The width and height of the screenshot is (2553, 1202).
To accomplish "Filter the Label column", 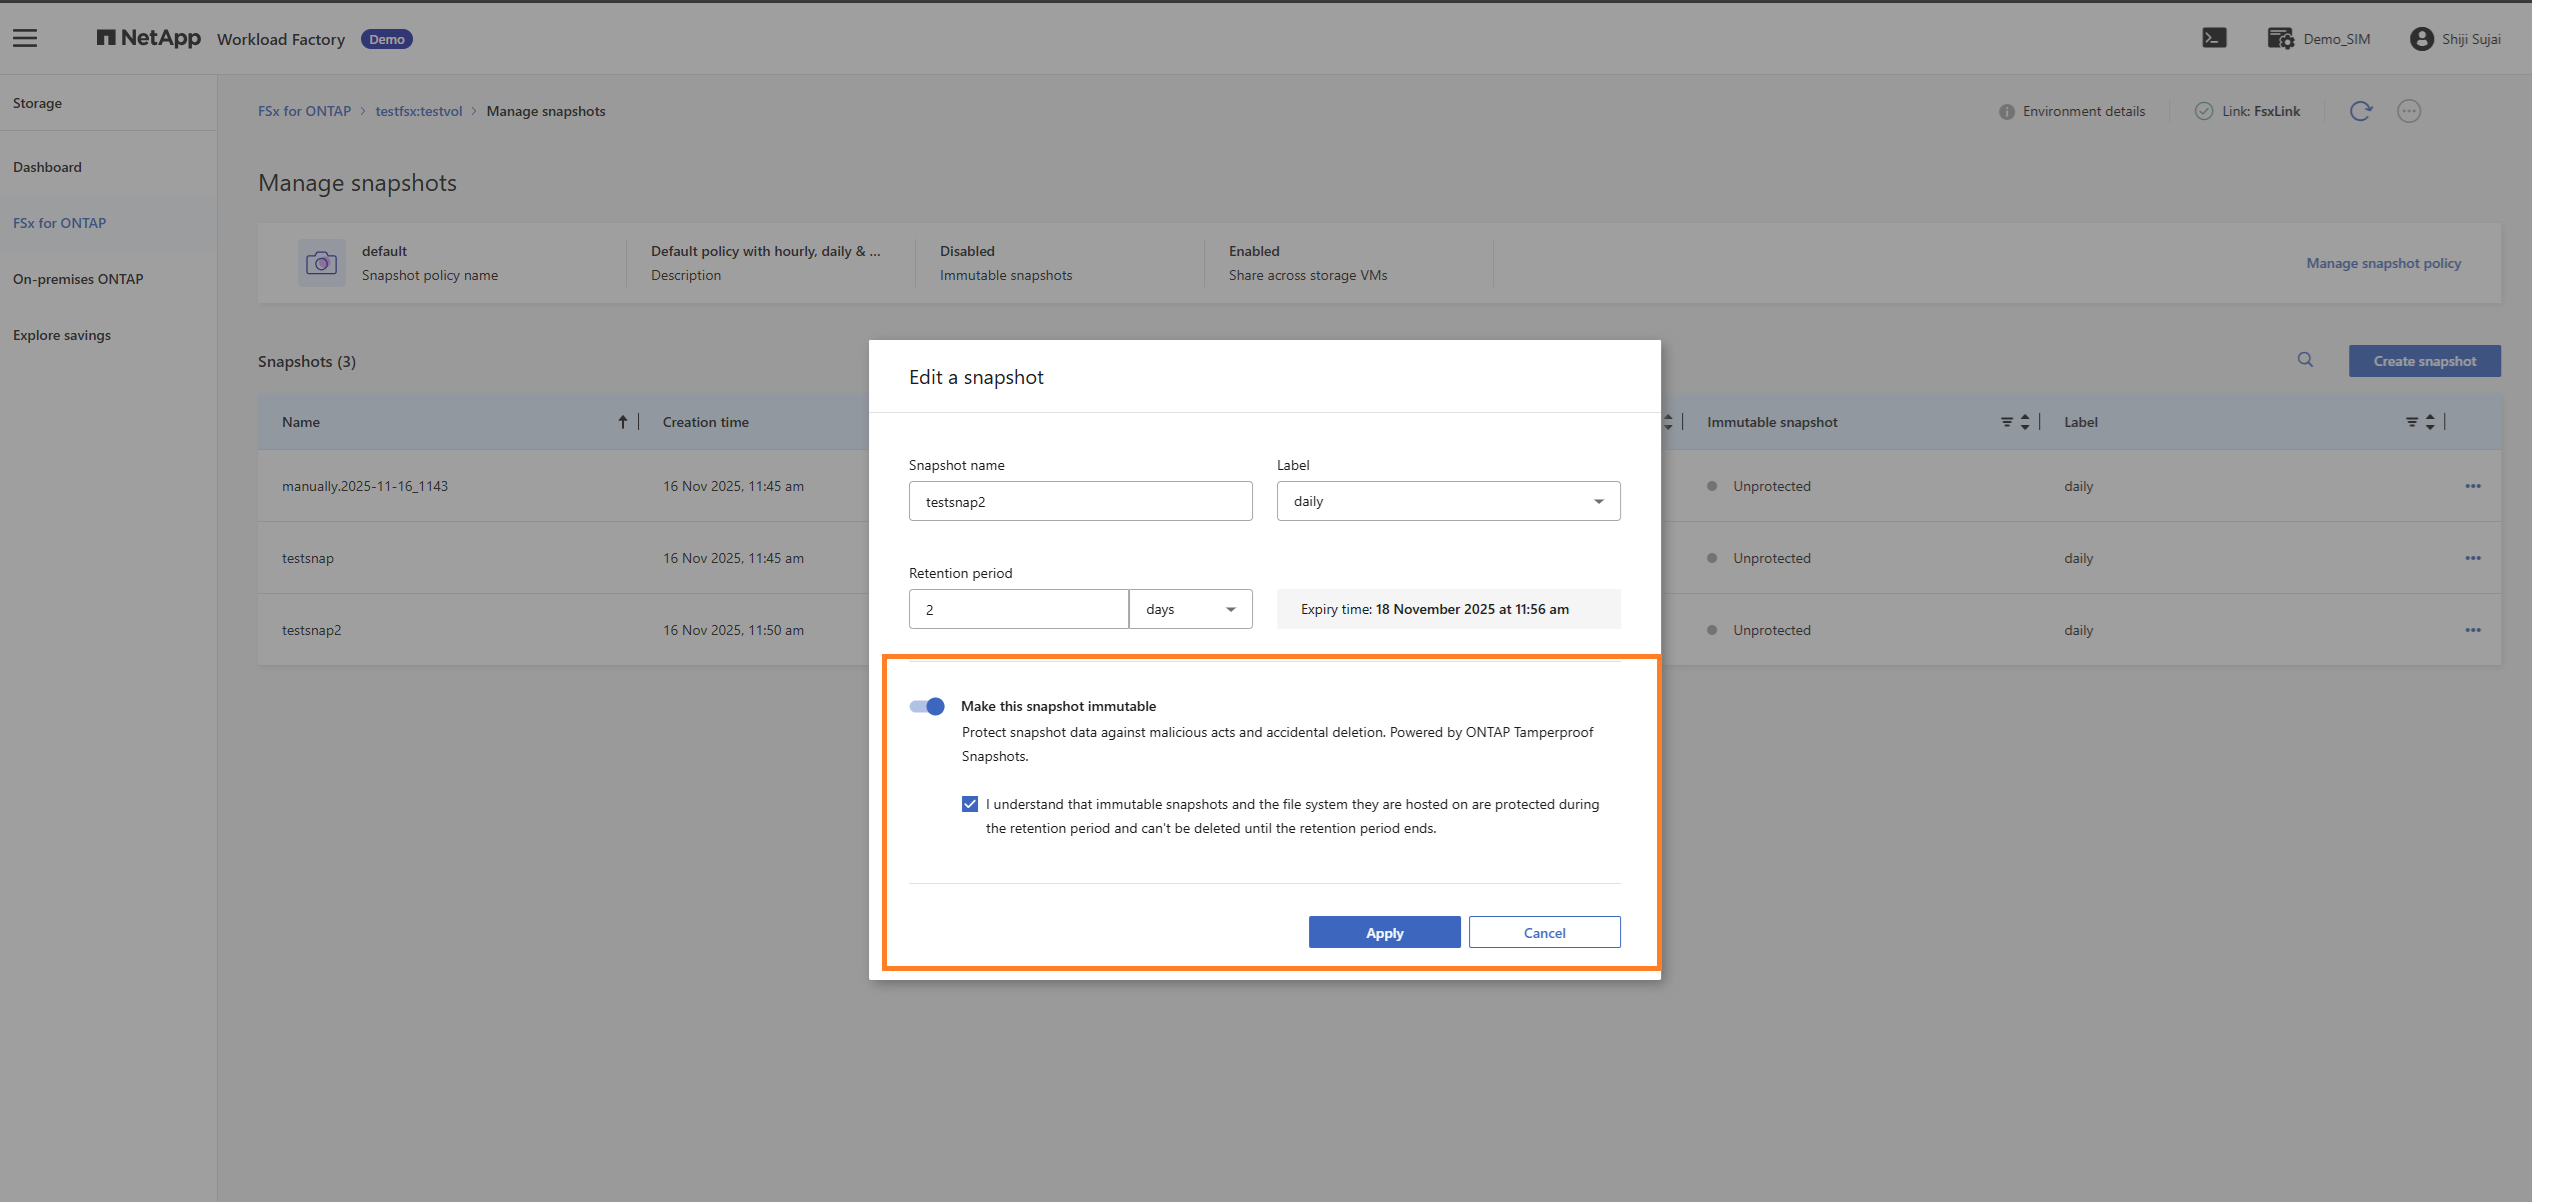I will (2411, 422).
